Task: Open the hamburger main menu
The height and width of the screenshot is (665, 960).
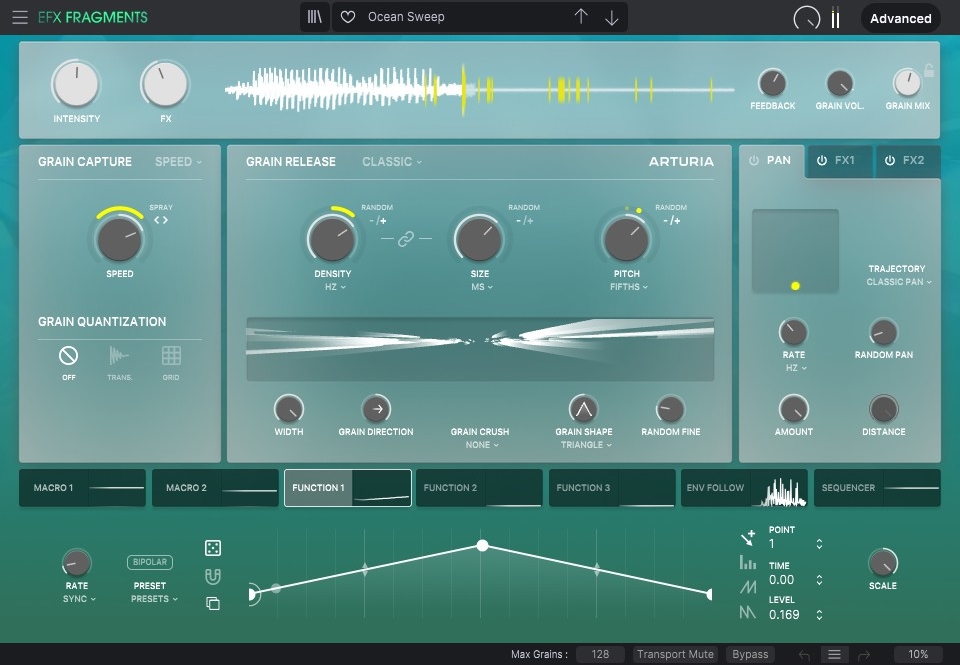Action: pyautogui.click(x=20, y=17)
